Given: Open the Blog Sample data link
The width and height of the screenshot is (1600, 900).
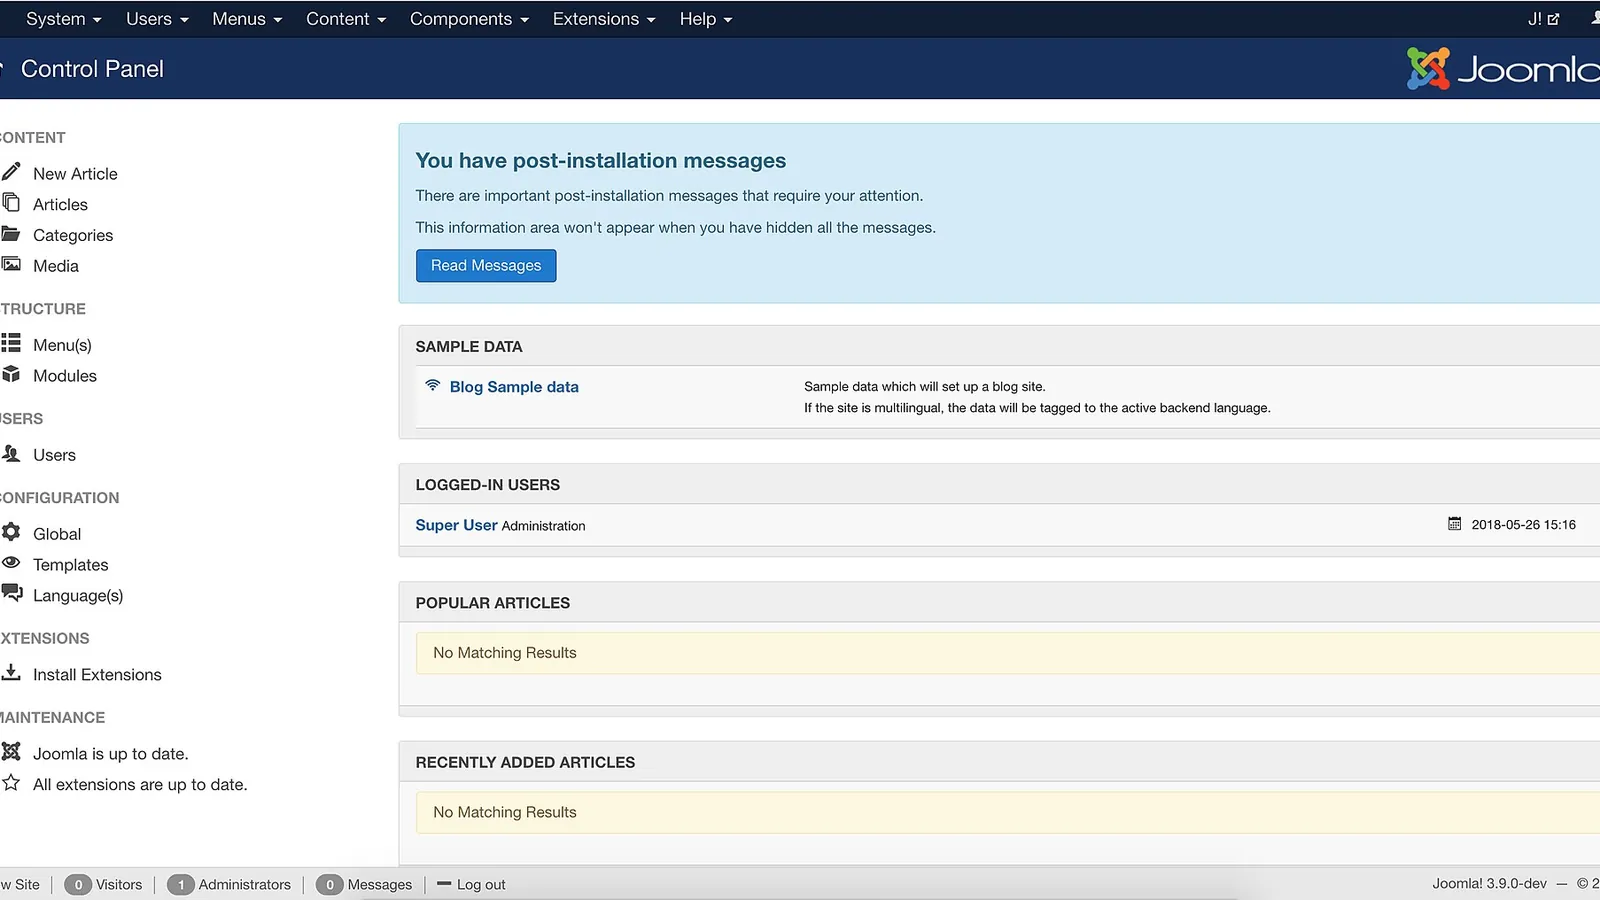Looking at the screenshot, I should click(x=514, y=387).
